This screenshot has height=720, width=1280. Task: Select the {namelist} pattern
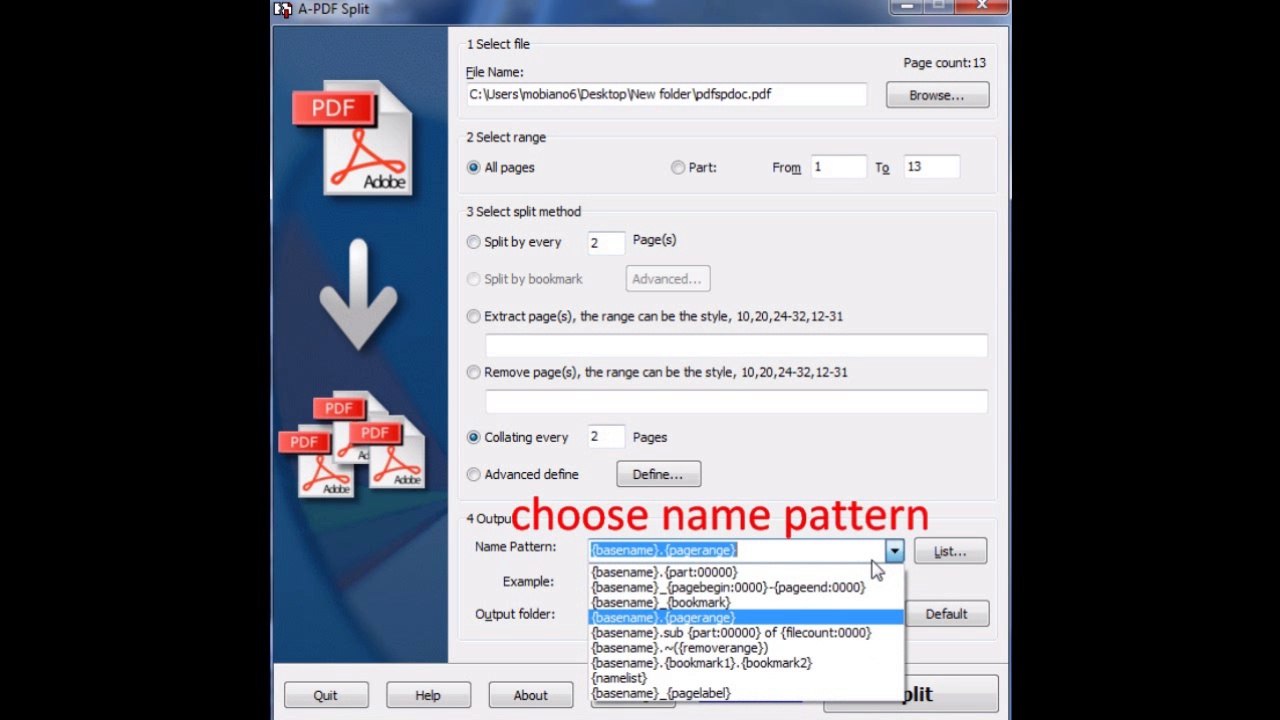point(746,677)
